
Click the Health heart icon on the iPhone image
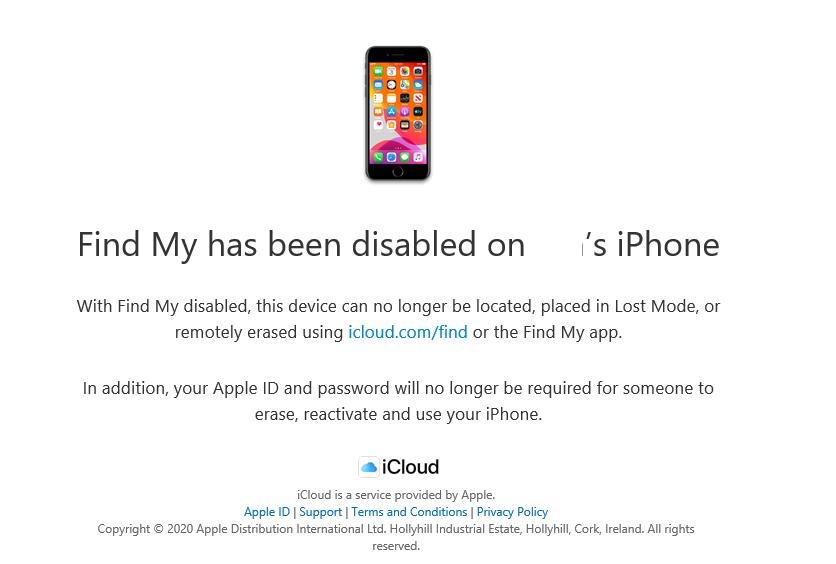point(378,125)
